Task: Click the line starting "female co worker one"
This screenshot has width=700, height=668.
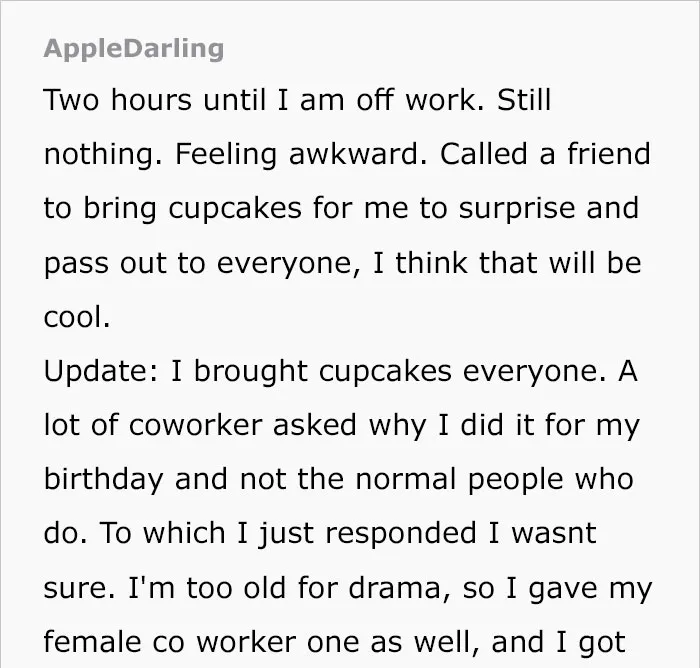Action: pos(334,643)
